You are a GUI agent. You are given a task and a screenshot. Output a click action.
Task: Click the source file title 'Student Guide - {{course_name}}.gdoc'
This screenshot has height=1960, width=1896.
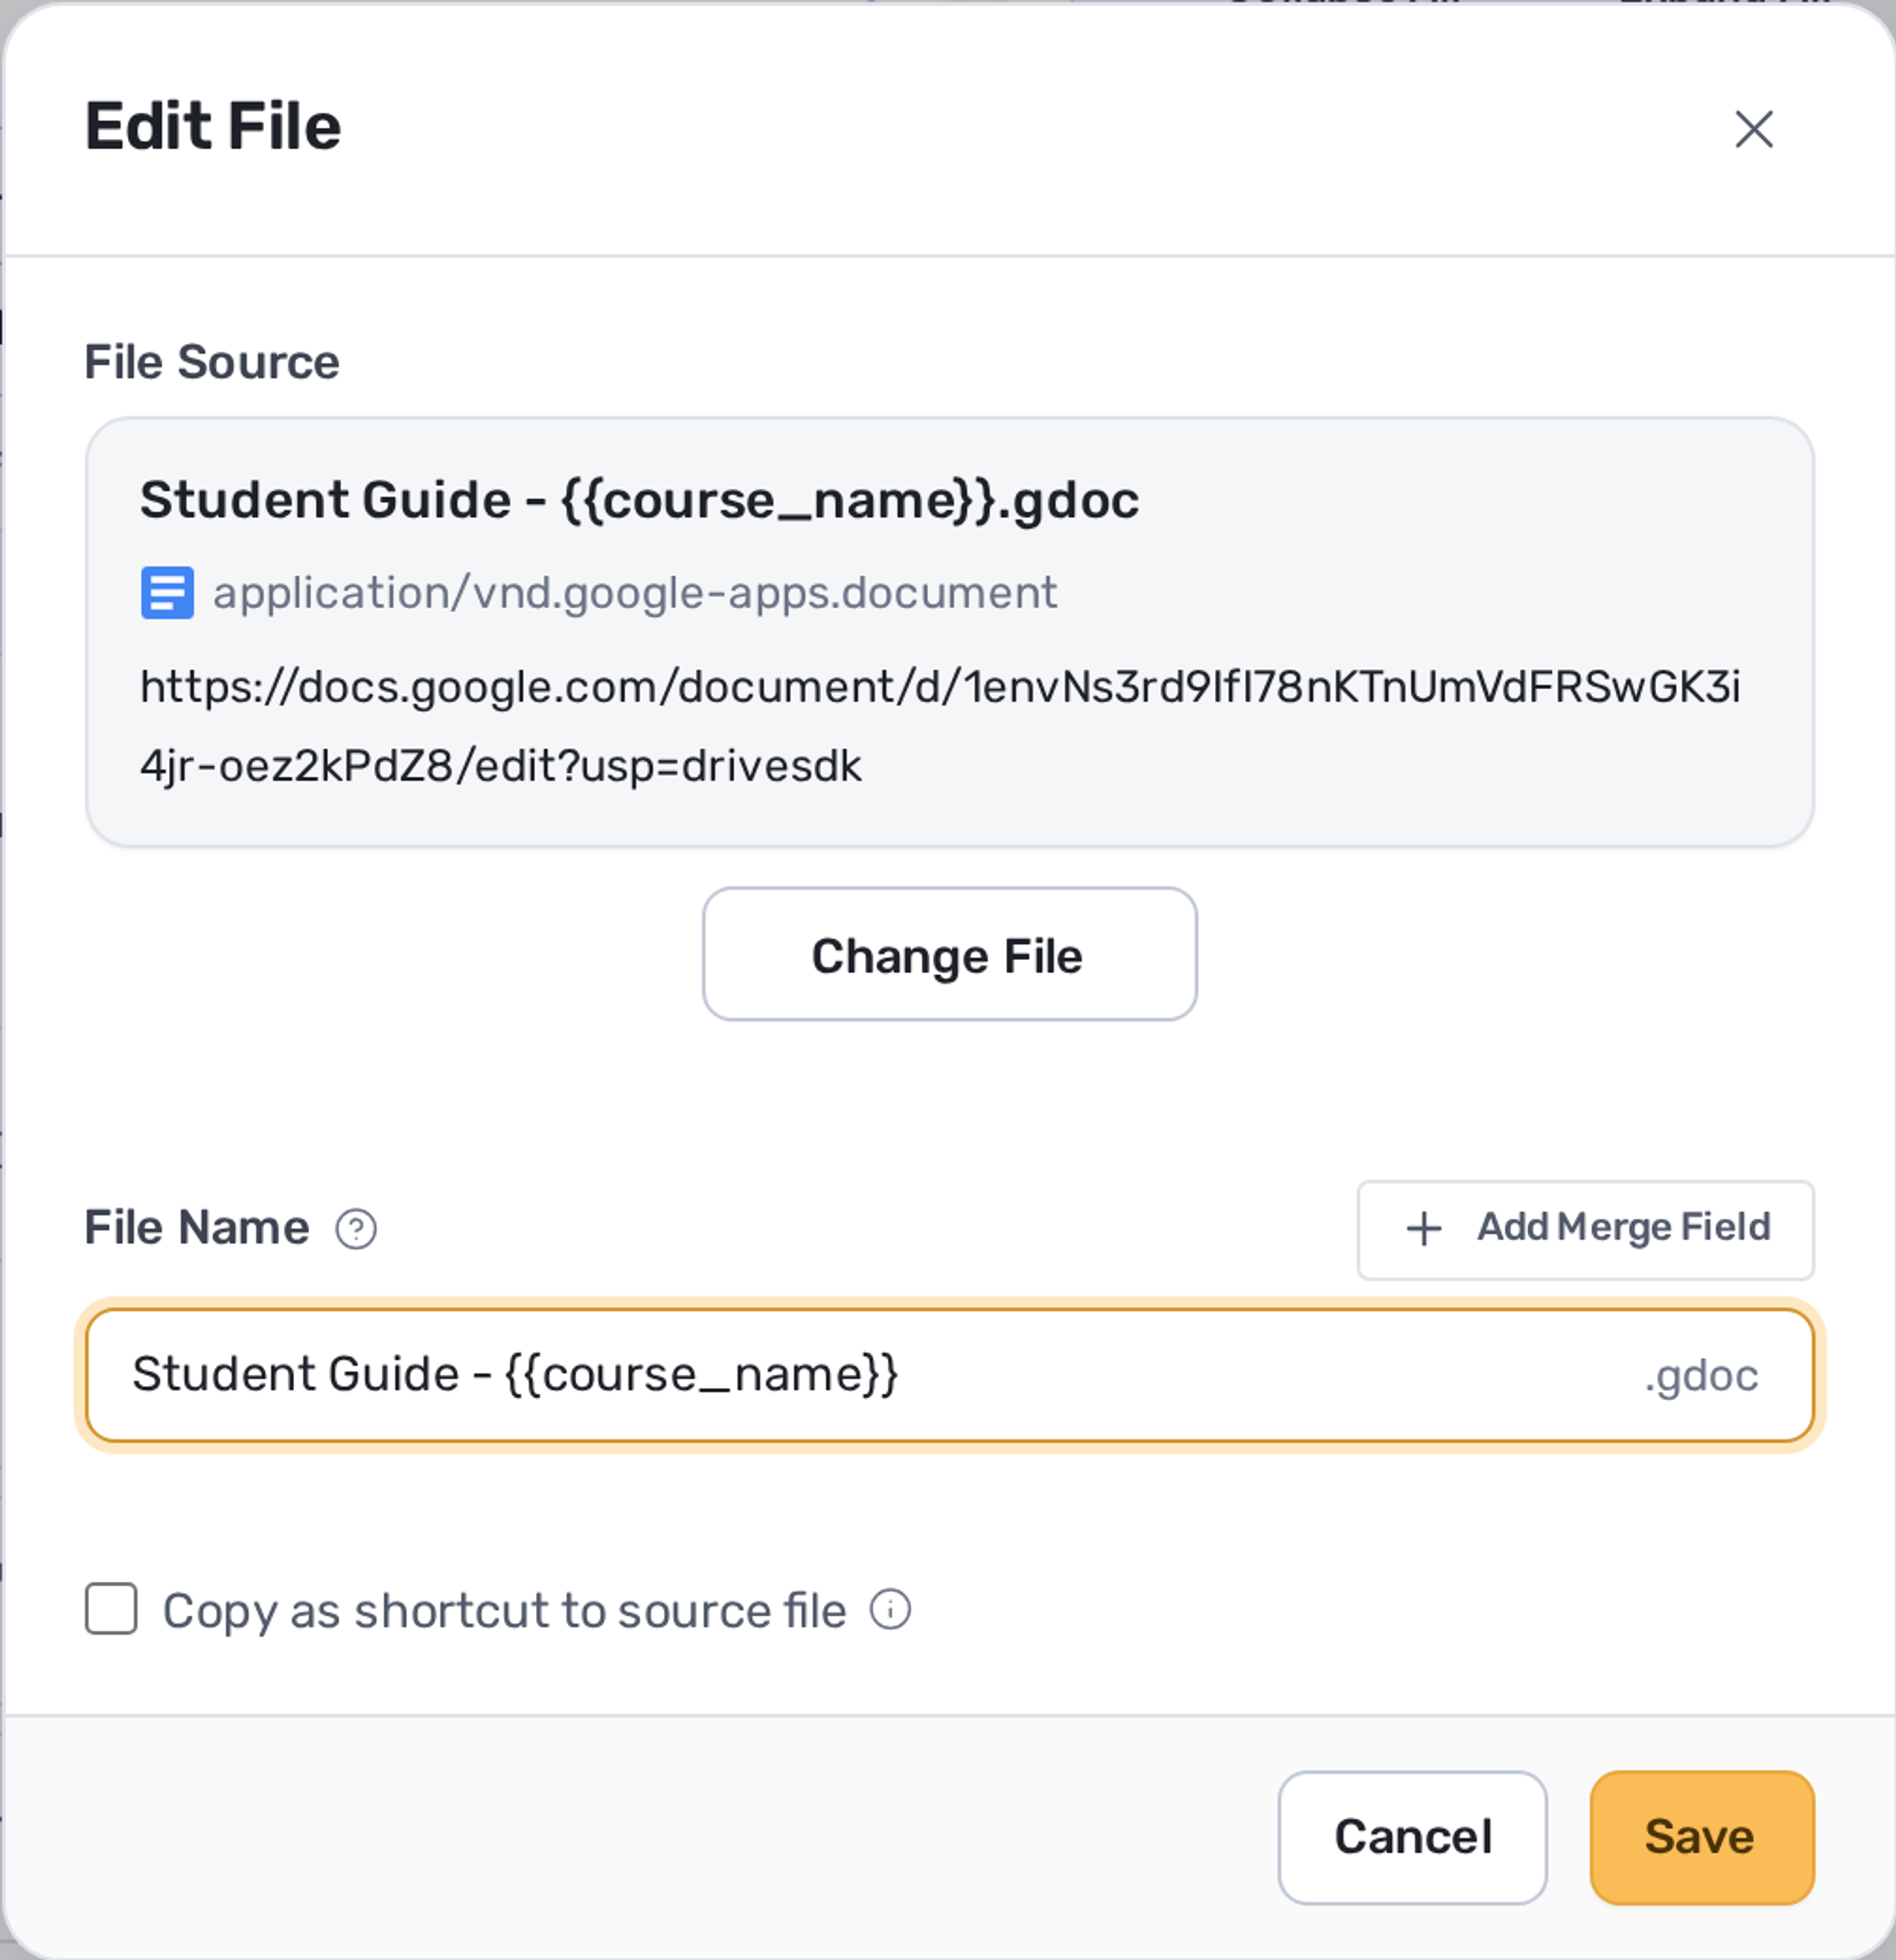[639, 500]
